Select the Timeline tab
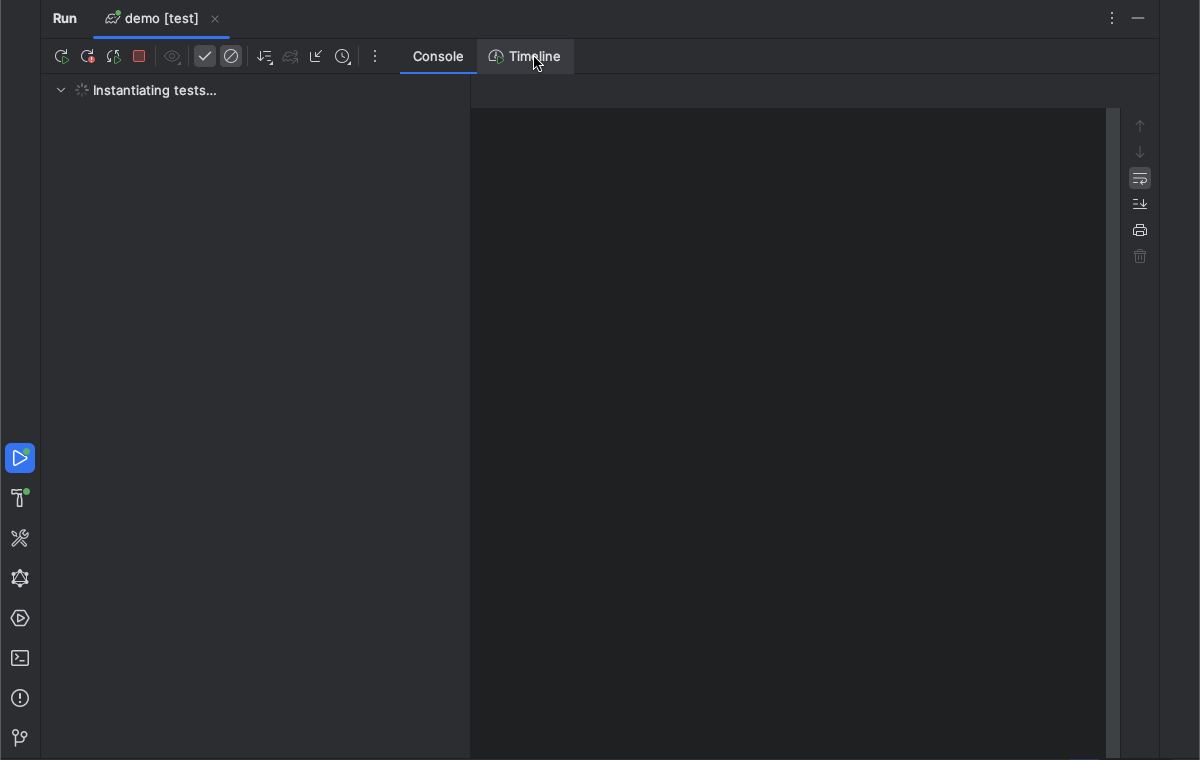This screenshot has height=760, width=1200. pyautogui.click(x=525, y=57)
